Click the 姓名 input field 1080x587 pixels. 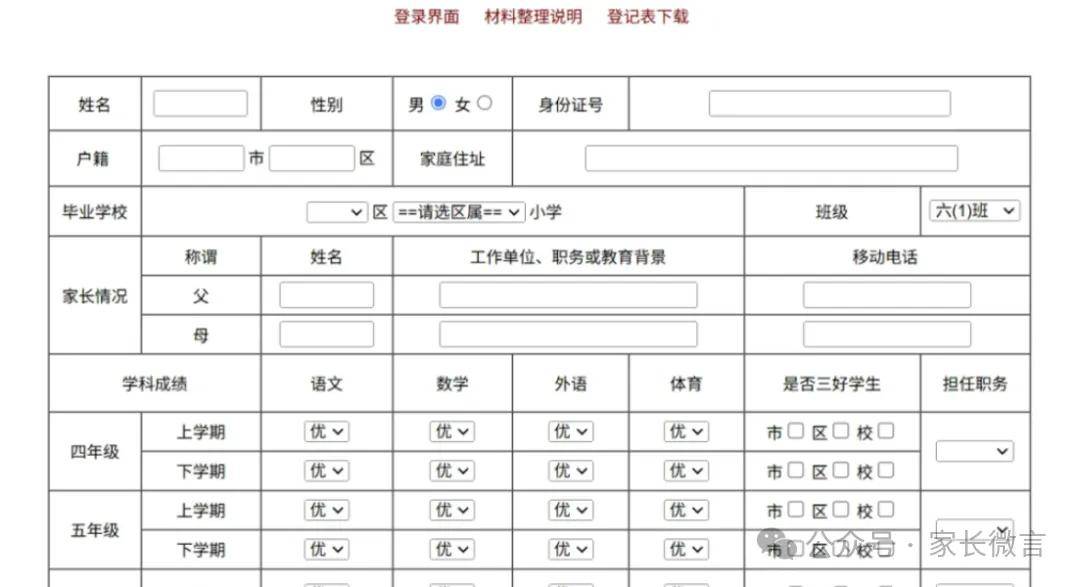pos(200,104)
